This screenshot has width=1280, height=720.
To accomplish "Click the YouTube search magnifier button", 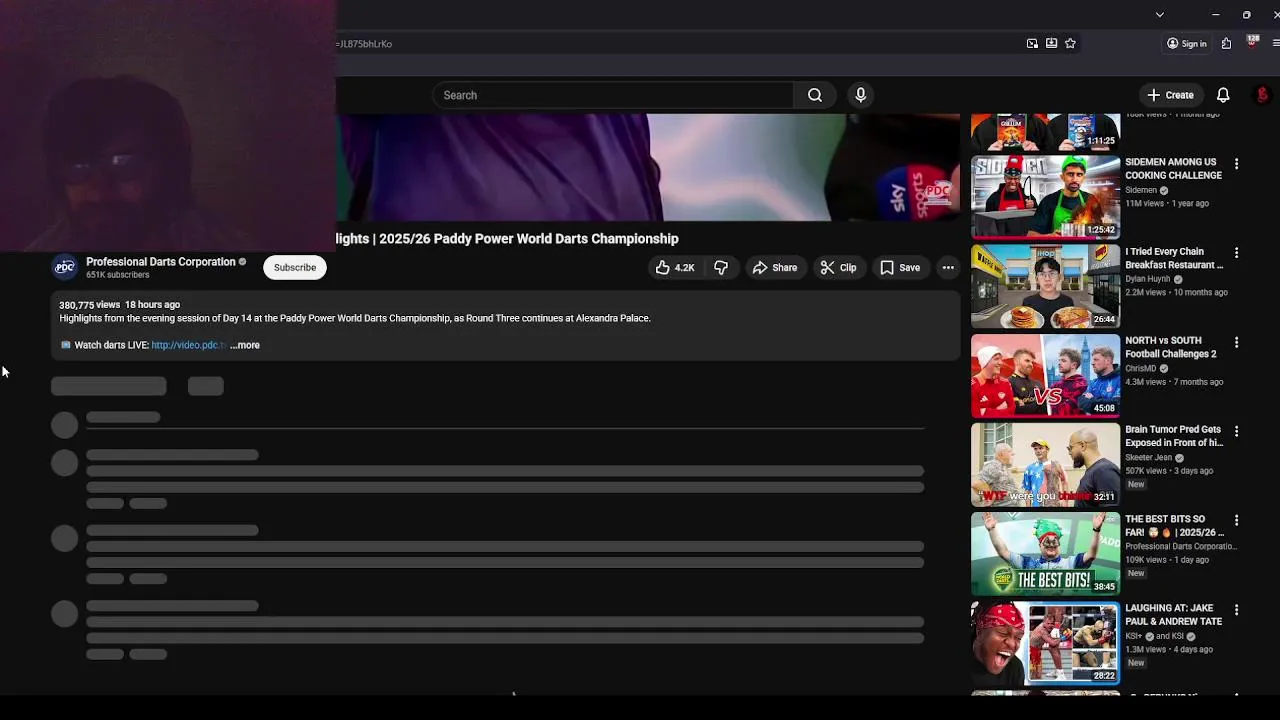I will [x=815, y=95].
